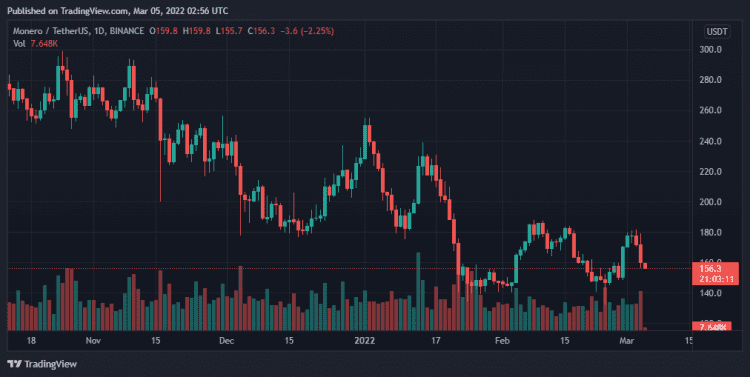
Task: Click the Dec label on the time axis
Action: click(226, 341)
